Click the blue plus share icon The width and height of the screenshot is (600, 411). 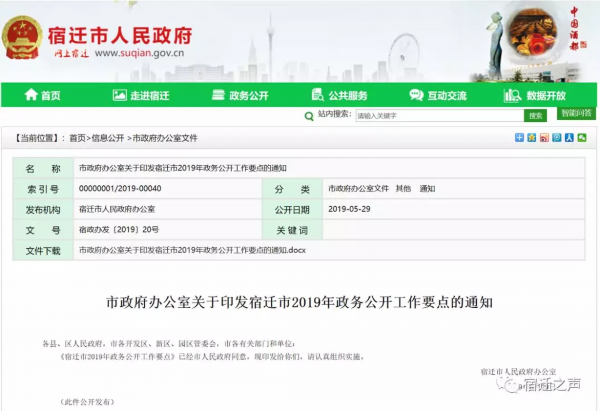click(520, 138)
